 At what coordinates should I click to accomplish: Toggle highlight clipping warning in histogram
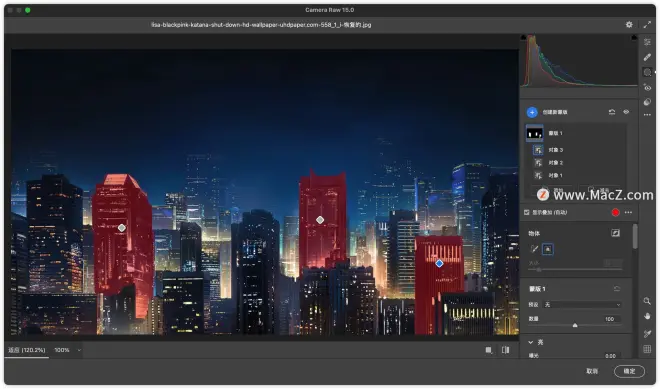click(x=634, y=37)
